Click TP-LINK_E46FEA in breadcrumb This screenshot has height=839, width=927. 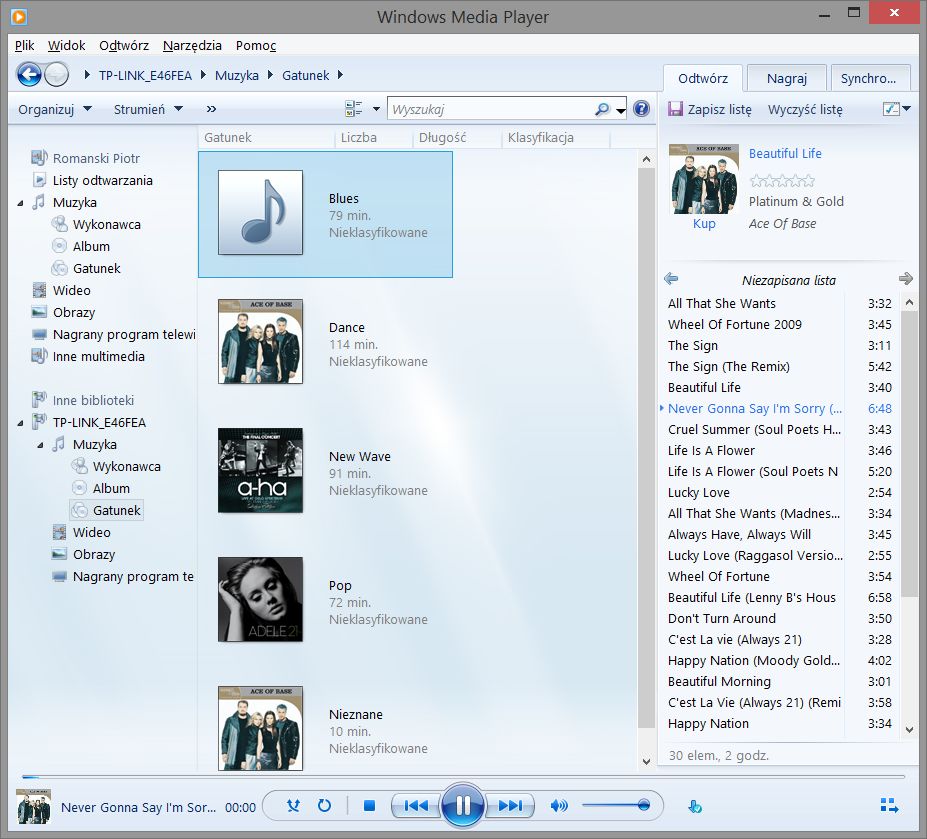pyautogui.click(x=145, y=76)
